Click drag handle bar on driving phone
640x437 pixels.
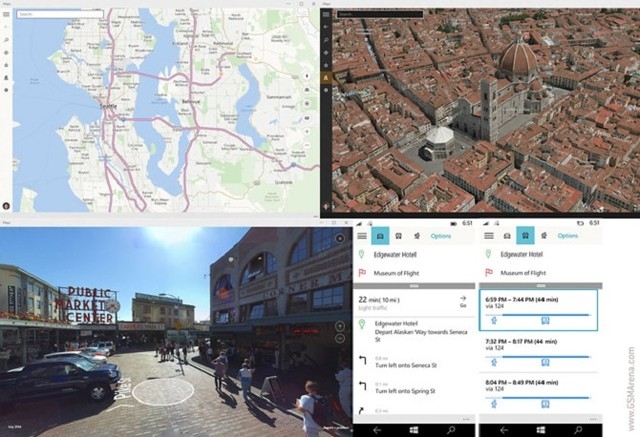(414, 286)
